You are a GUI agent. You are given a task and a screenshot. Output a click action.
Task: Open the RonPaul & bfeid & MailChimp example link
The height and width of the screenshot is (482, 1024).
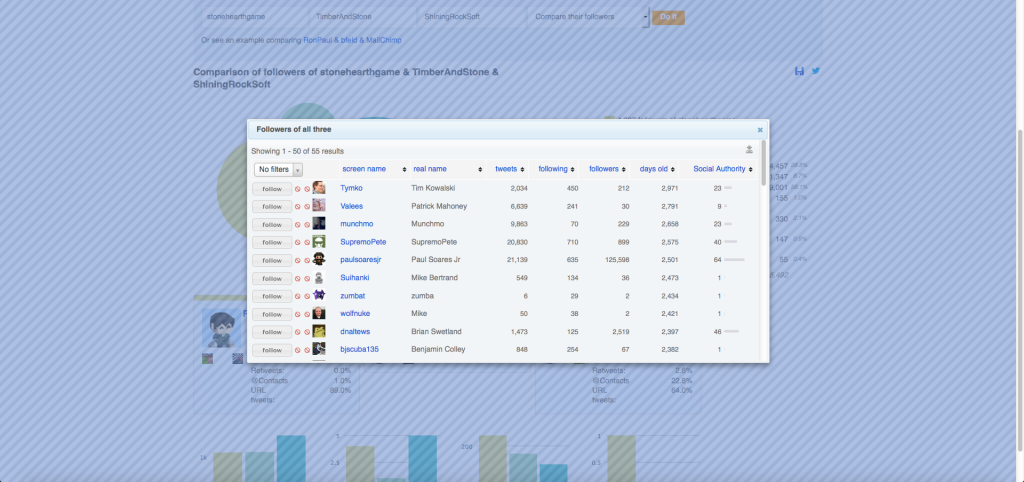(353, 40)
